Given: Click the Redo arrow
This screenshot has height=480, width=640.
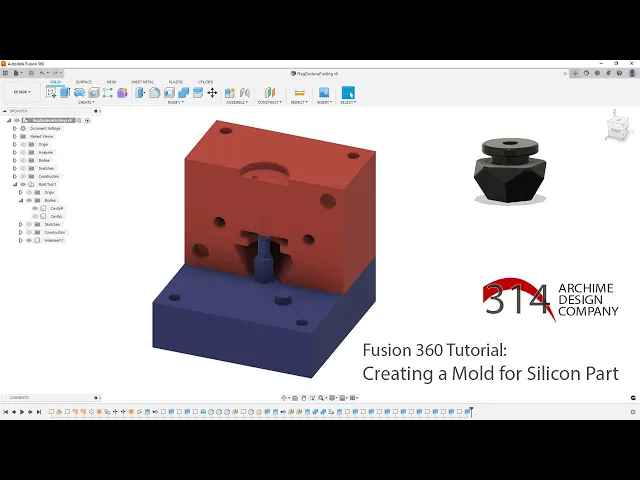Looking at the screenshot, I should pyautogui.click(x=56, y=73).
